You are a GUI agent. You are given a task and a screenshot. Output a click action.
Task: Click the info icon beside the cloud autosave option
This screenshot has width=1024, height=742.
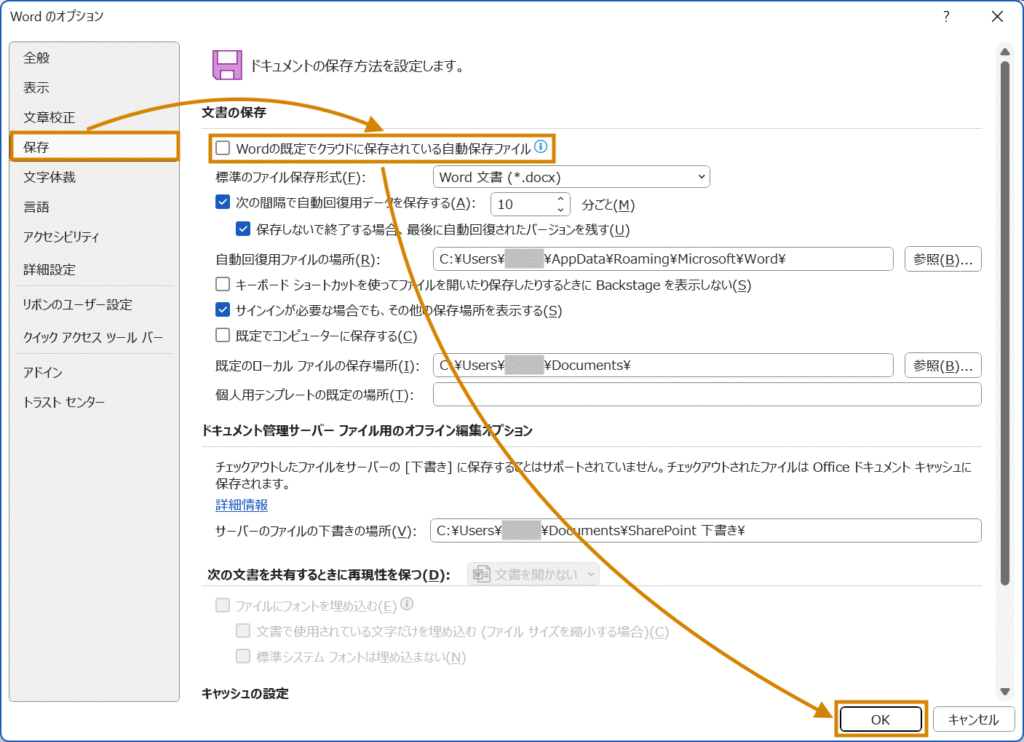tap(541, 146)
